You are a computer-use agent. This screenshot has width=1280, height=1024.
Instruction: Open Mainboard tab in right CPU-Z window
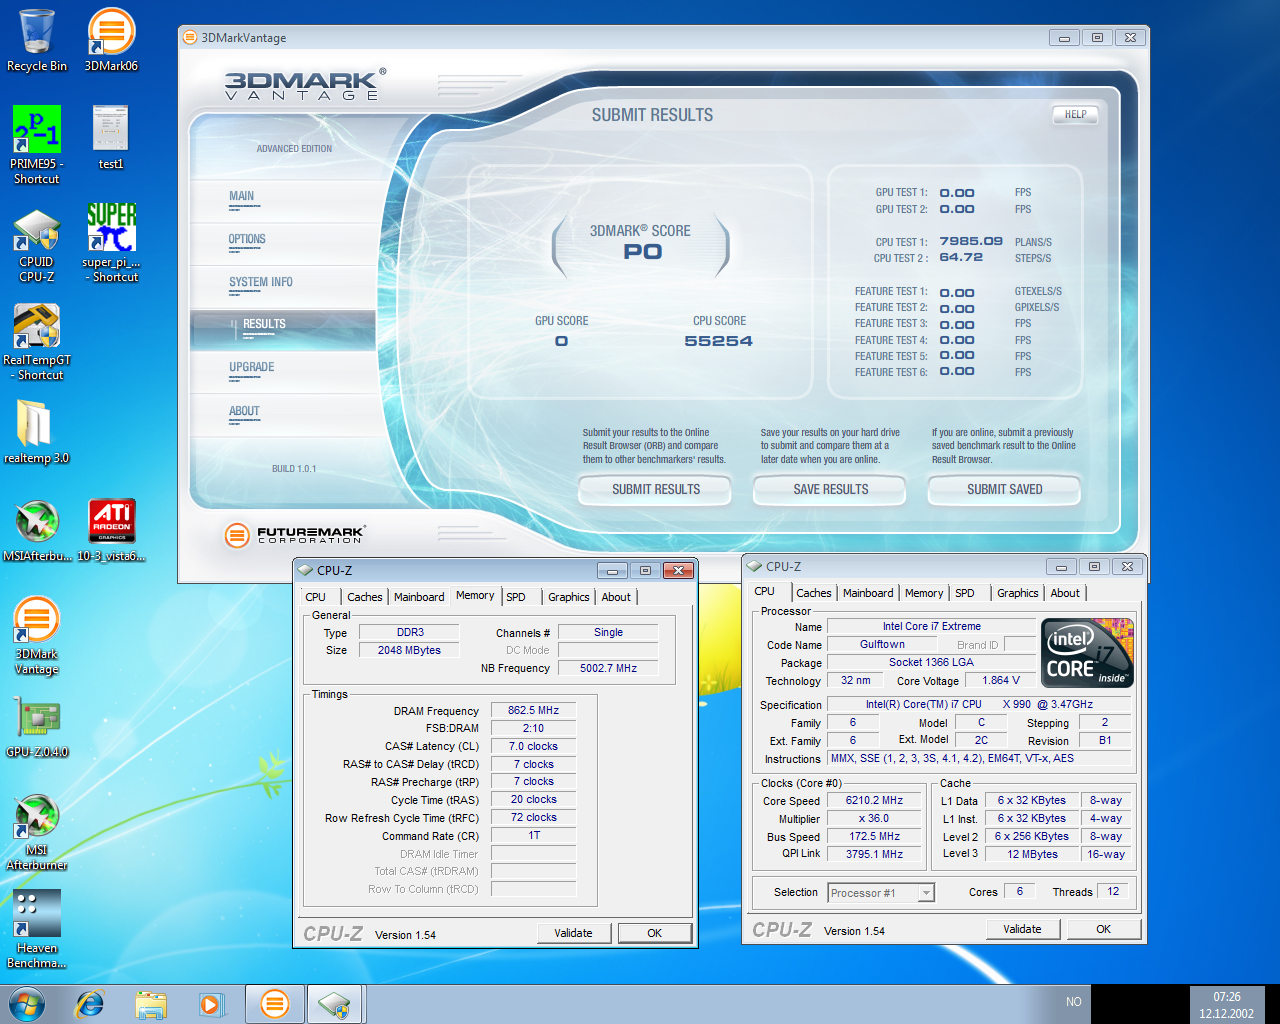(x=868, y=593)
